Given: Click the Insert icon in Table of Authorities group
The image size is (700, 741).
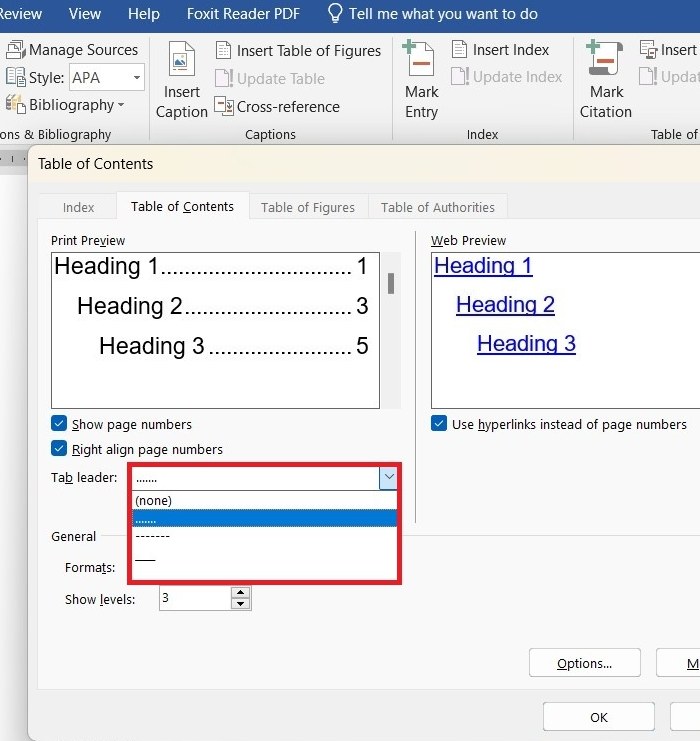Looking at the screenshot, I should coord(648,49).
